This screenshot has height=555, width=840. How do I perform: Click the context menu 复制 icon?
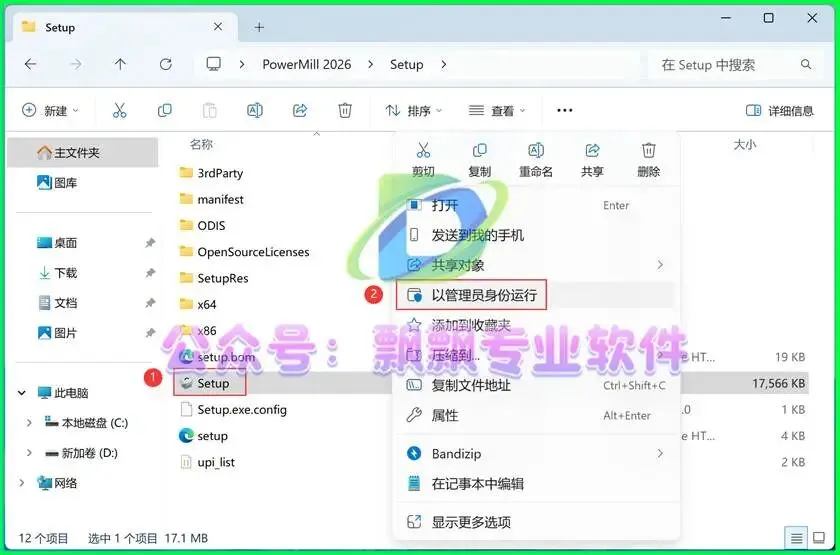tap(479, 151)
